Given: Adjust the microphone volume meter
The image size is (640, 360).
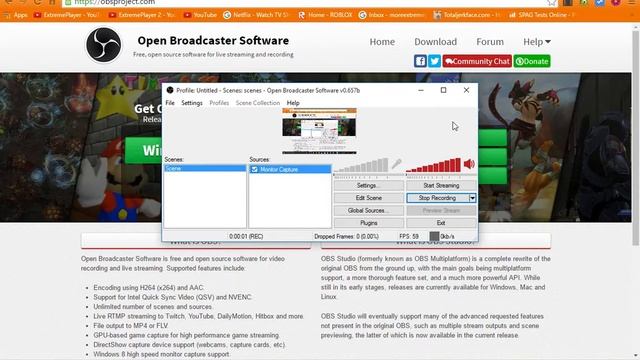Looking at the screenshot, I should (x=362, y=165).
